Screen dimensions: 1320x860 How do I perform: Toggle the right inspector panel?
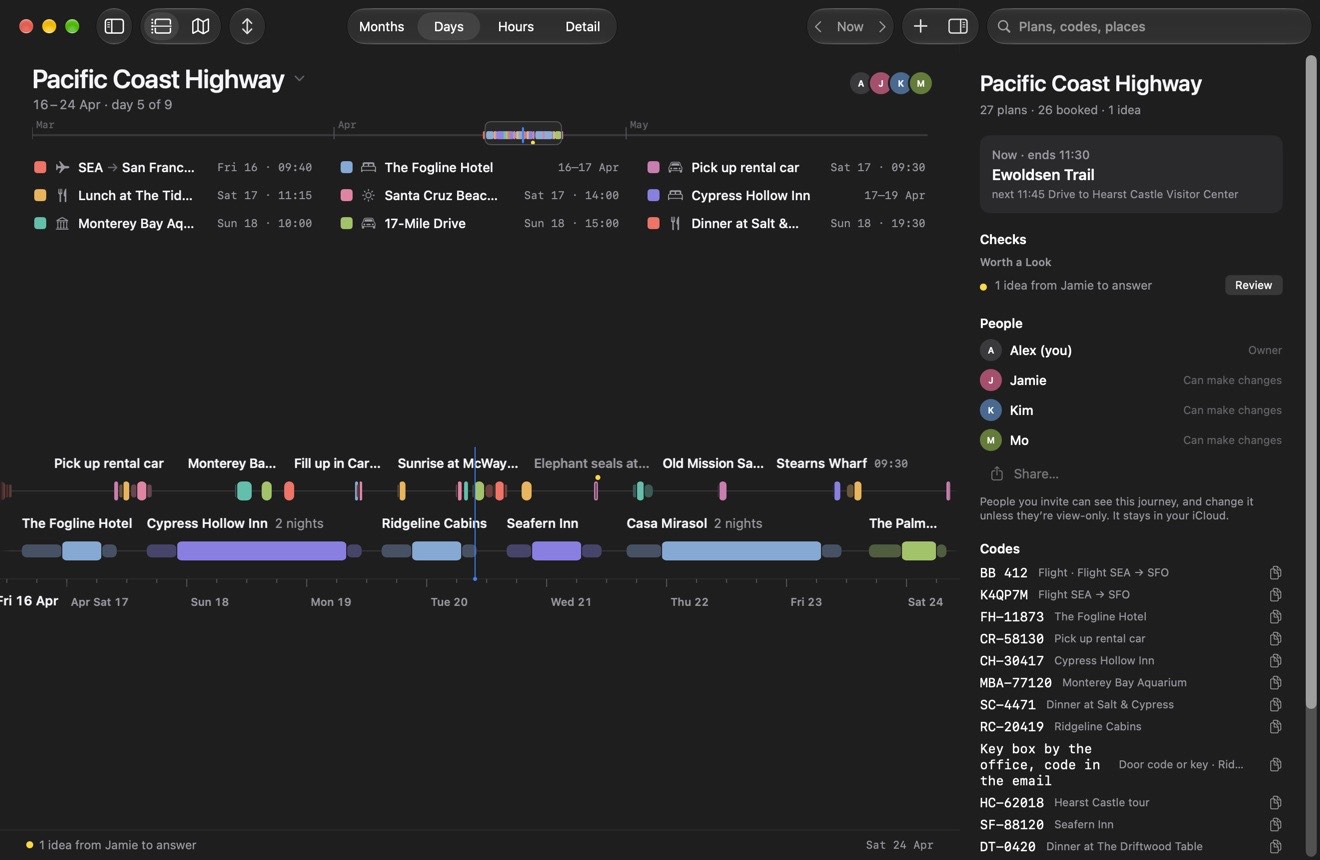[x=958, y=26]
